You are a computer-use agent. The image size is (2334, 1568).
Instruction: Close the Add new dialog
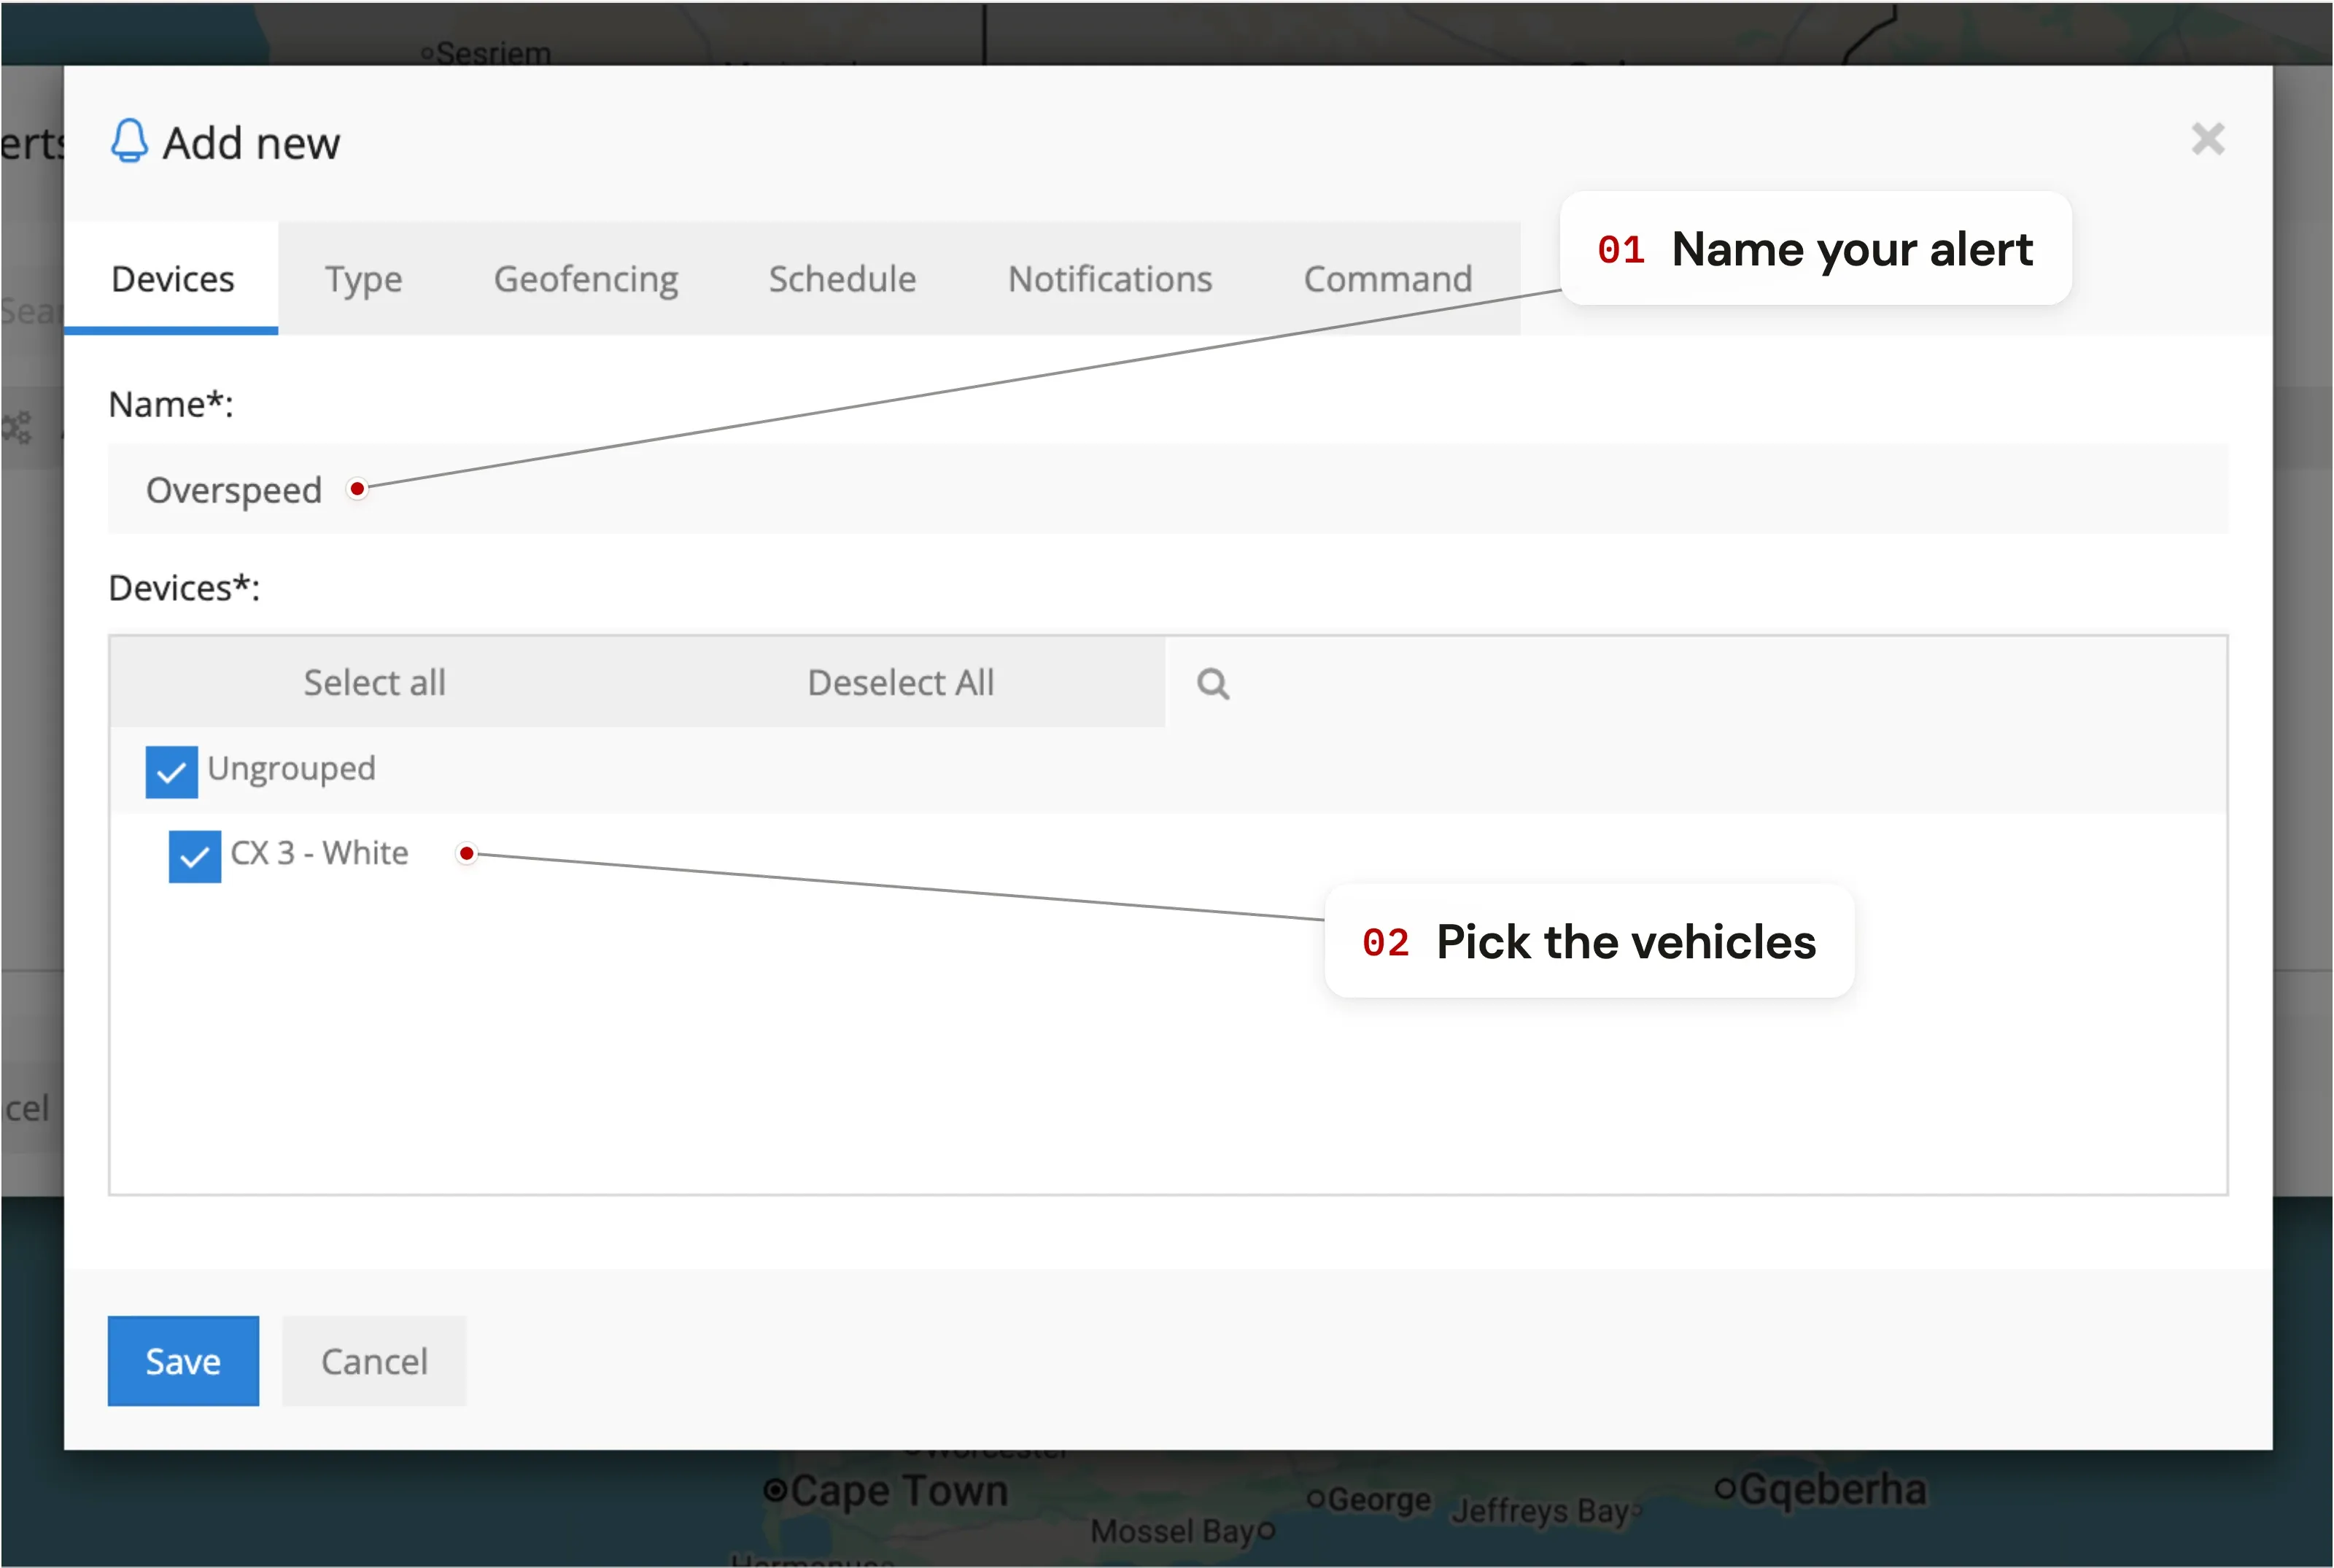coord(2208,139)
